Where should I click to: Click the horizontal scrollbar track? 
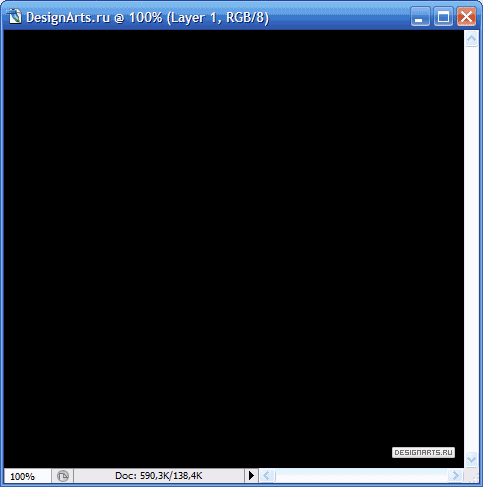click(361, 475)
